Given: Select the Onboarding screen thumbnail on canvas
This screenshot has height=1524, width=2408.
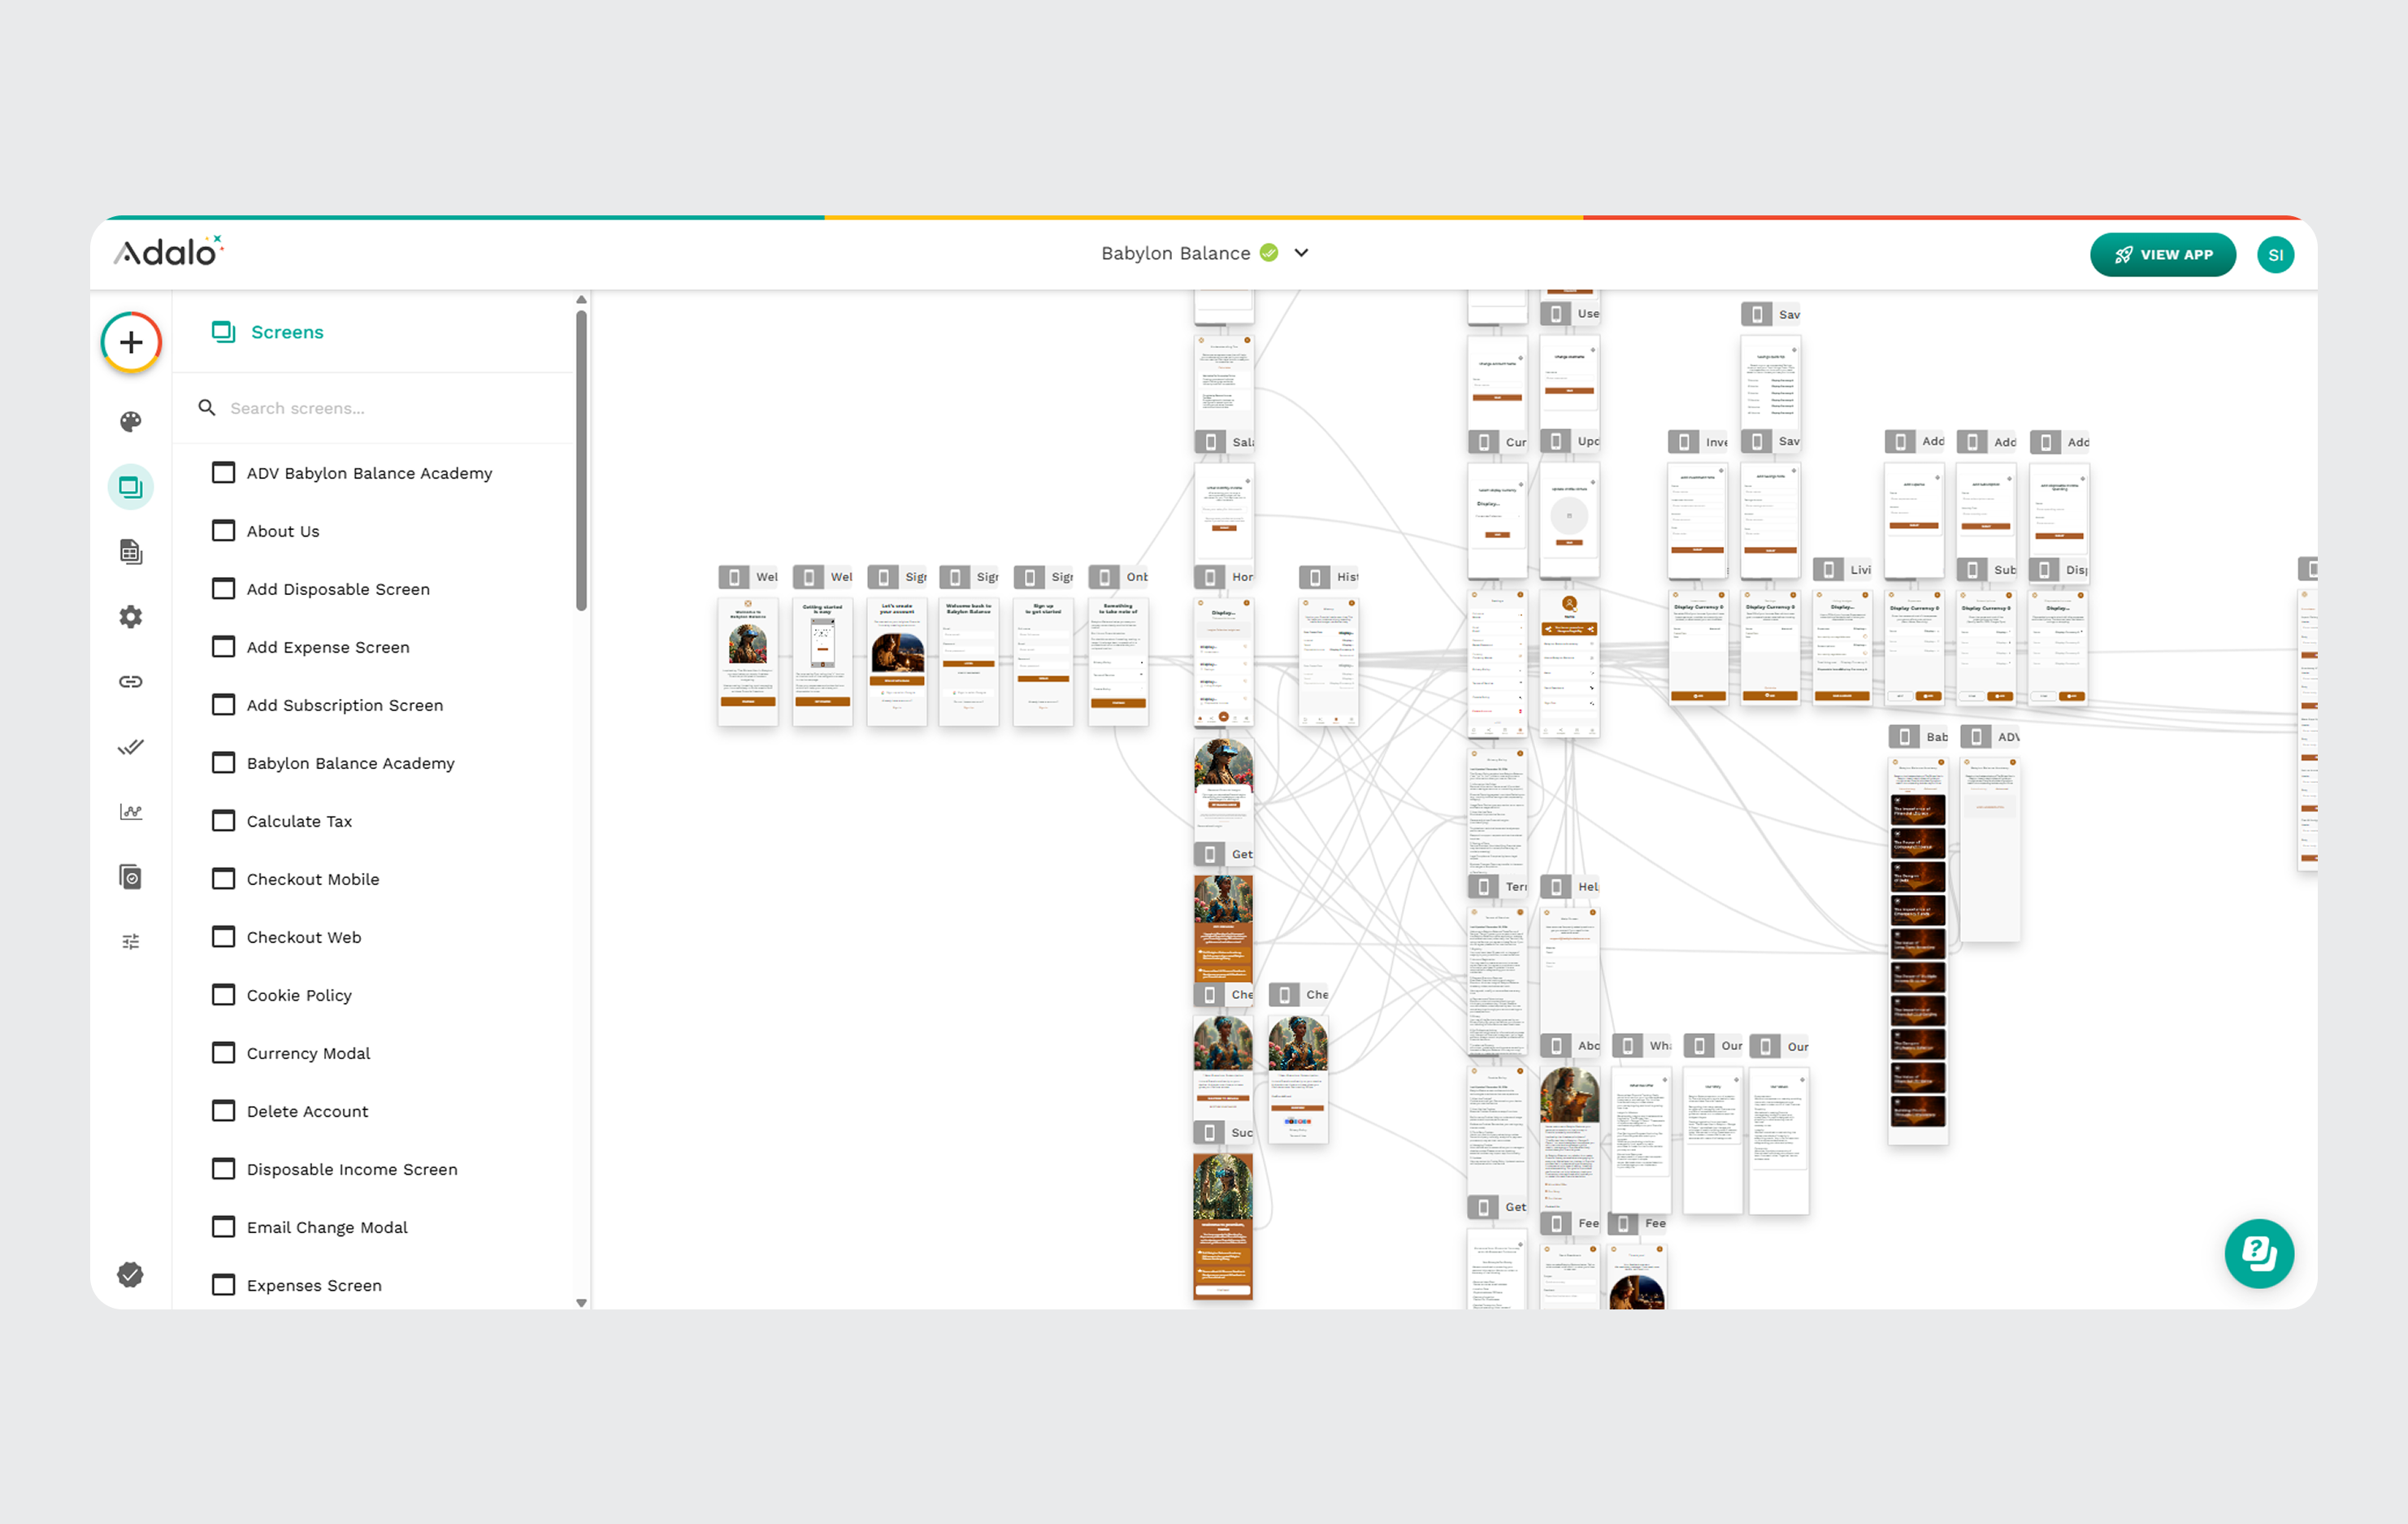Looking at the screenshot, I should point(1117,660).
